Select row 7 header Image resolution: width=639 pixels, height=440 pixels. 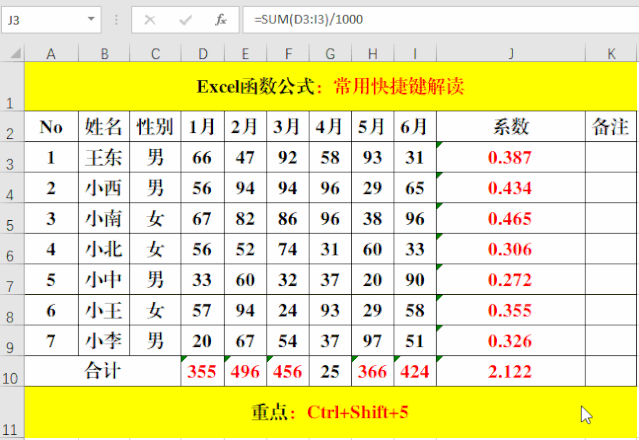(12, 279)
